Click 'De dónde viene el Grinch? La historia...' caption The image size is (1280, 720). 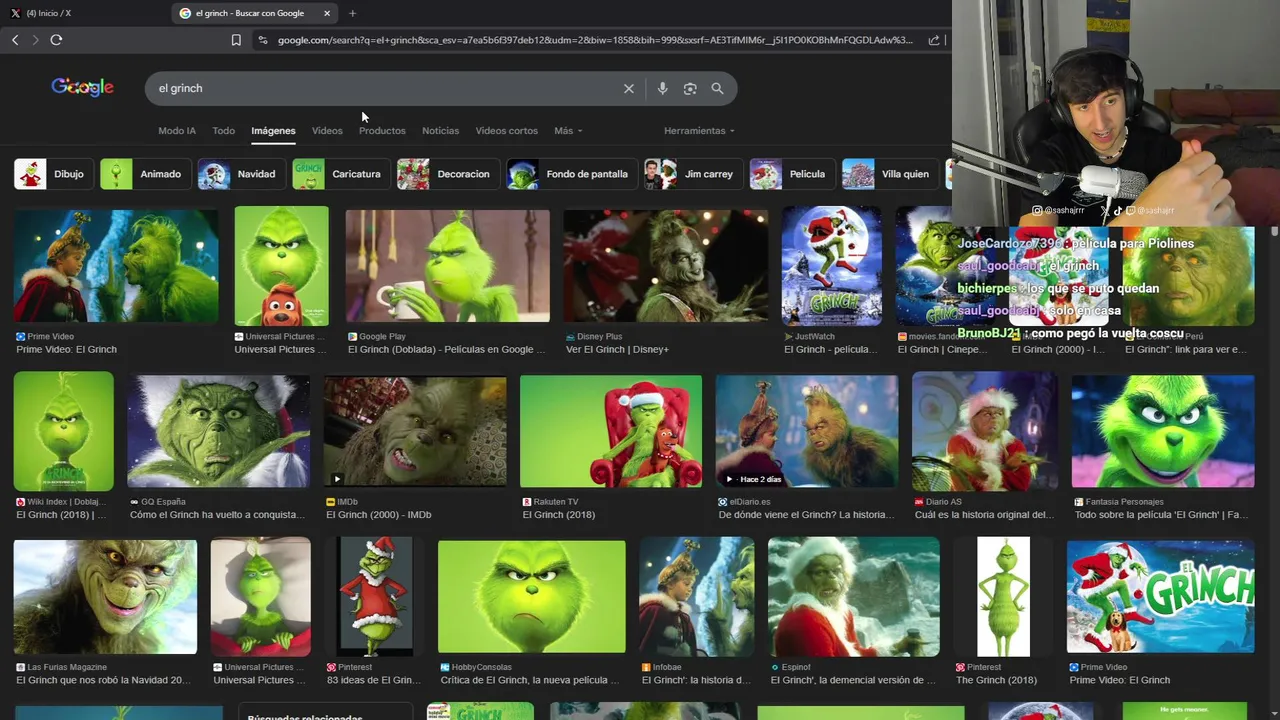click(x=806, y=515)
